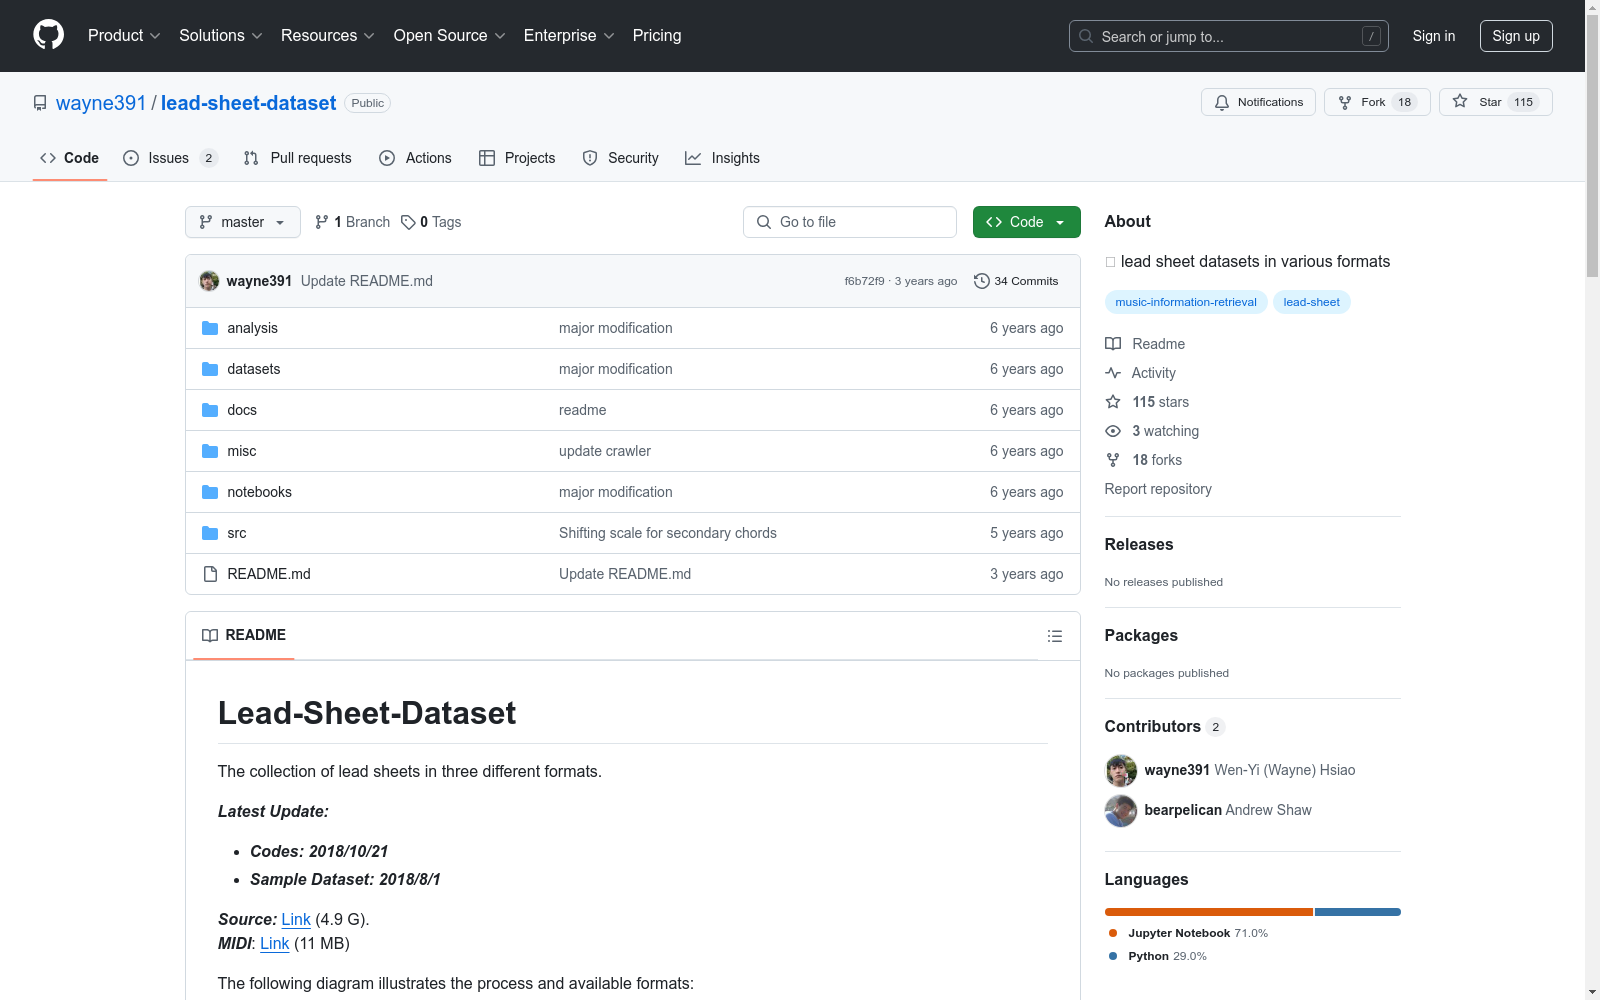1600x1000 pixels.
Task: Click wayne391 avatar in commit row
Action: tap(209, 281)
